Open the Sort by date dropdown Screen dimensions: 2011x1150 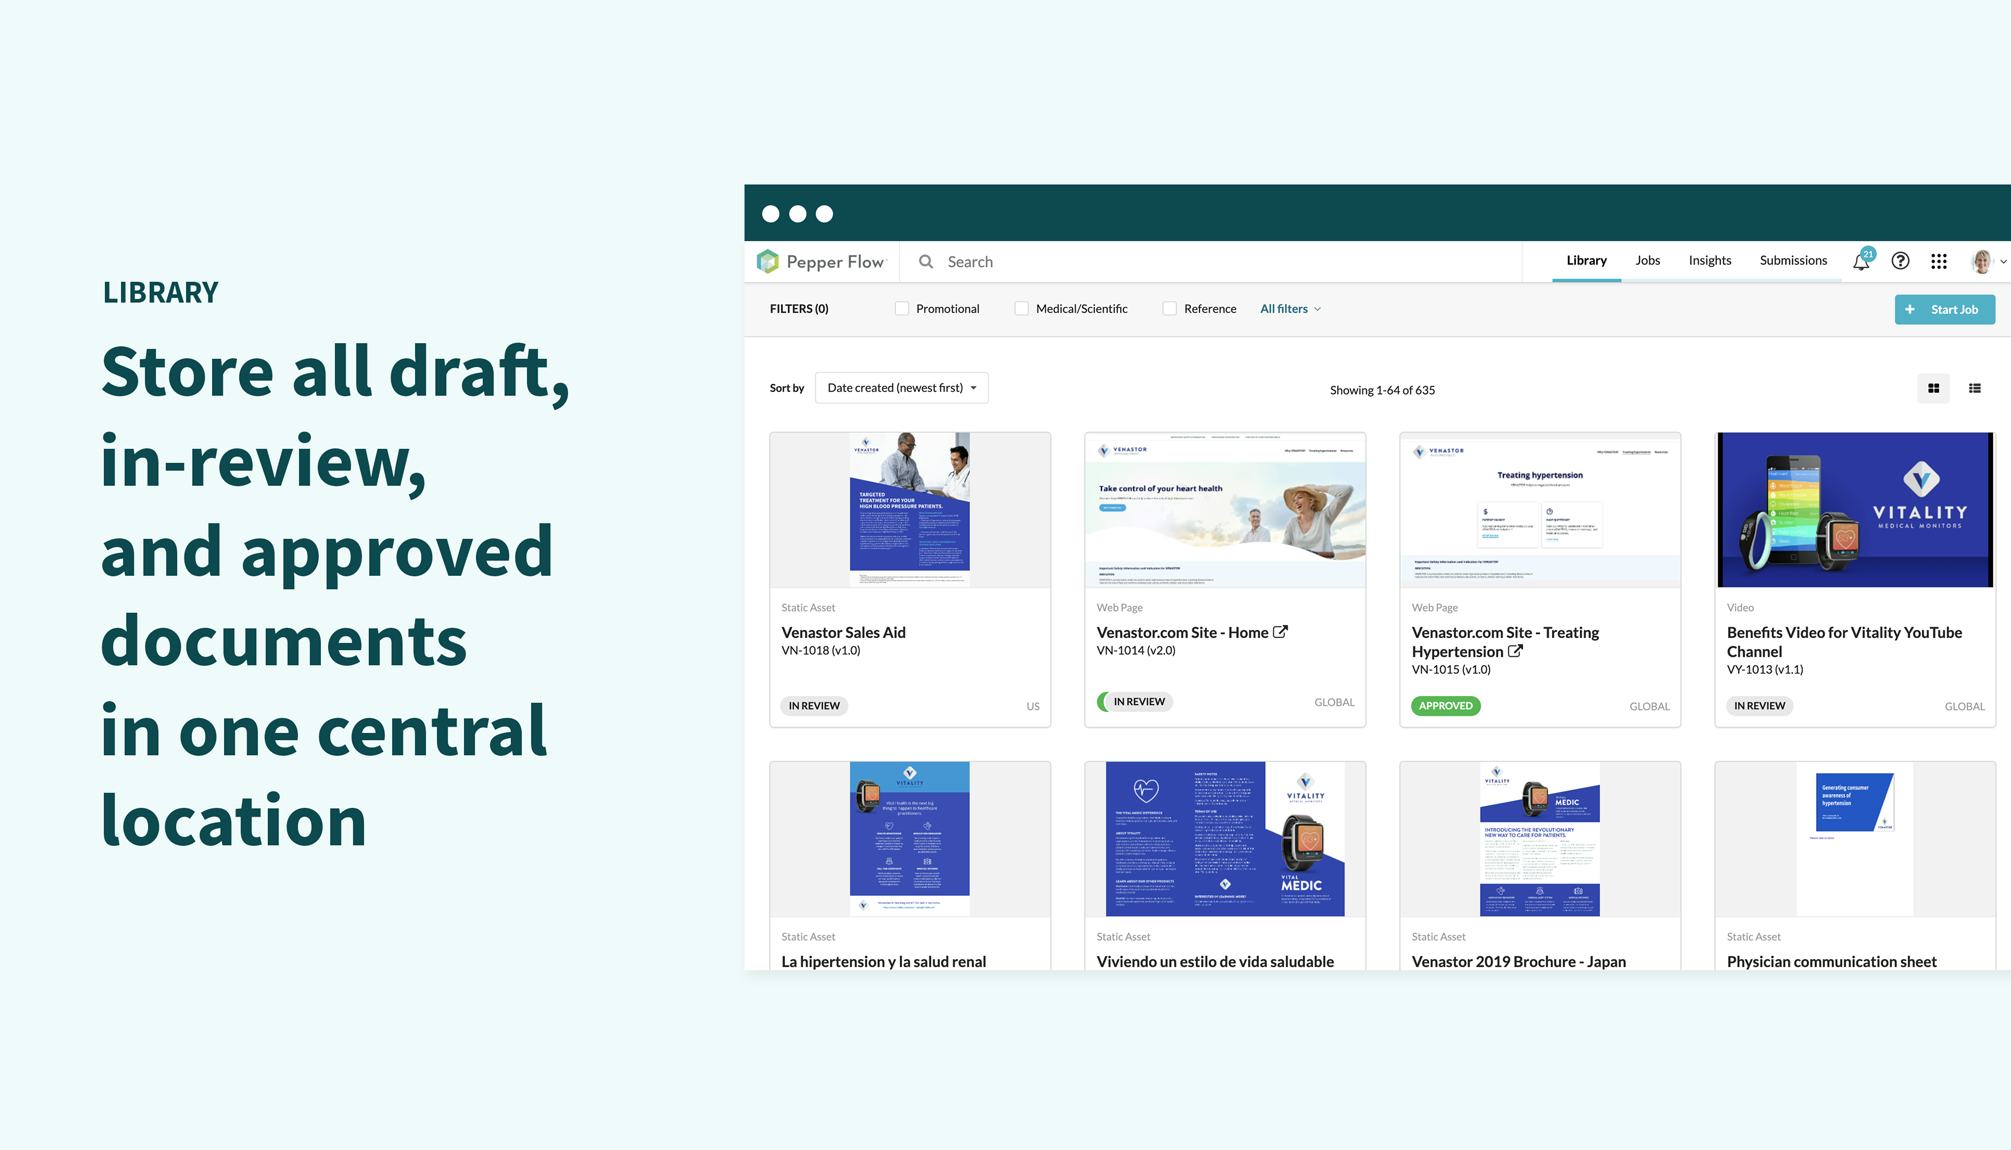coord(899,388)
